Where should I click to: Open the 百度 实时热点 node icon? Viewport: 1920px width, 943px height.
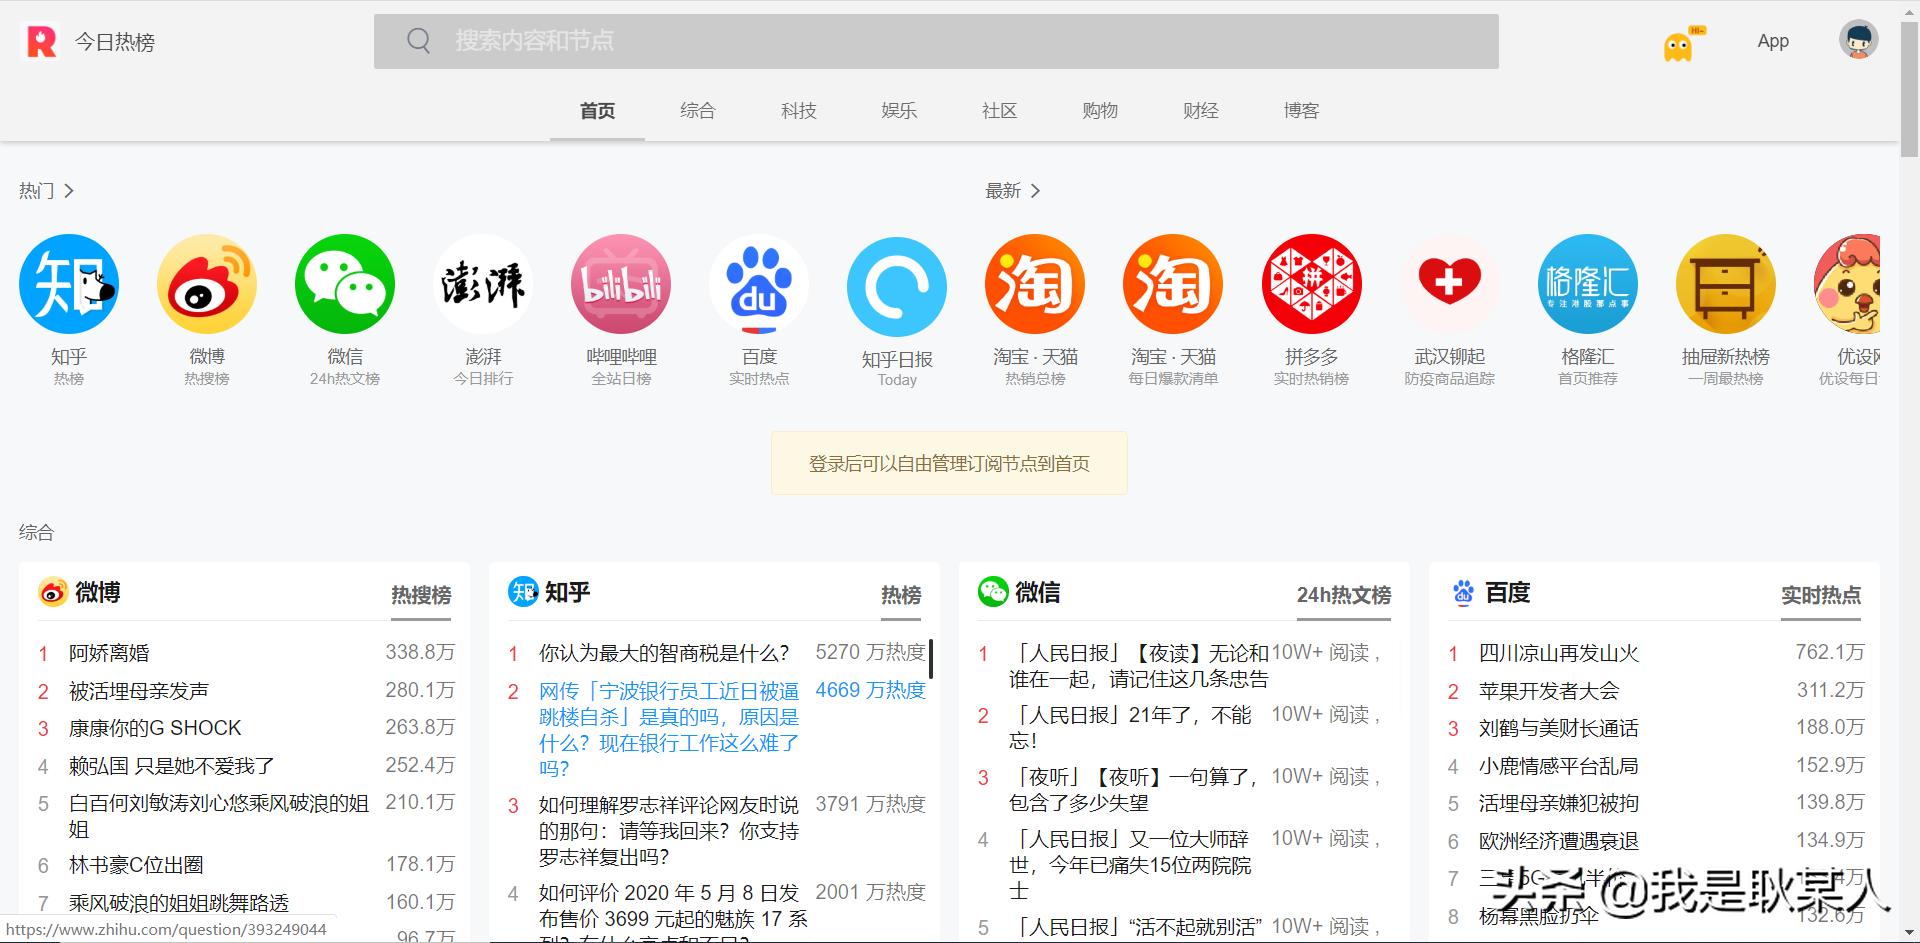click(759, 284)
